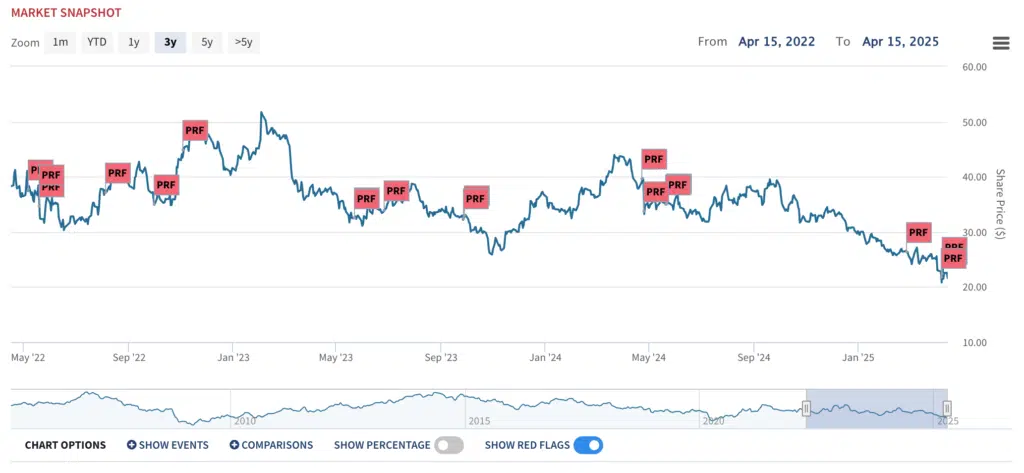The width and height of the screenshot is (1024, 473).
Task: Click the left navigator range handle
Action: [807, 409]
